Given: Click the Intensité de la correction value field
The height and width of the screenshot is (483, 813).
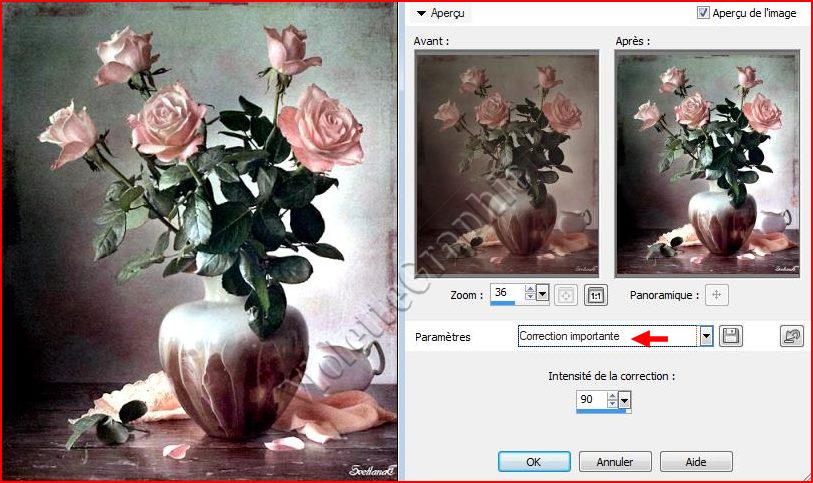Looking at the screenshot, I should click(x=591, y=399).
